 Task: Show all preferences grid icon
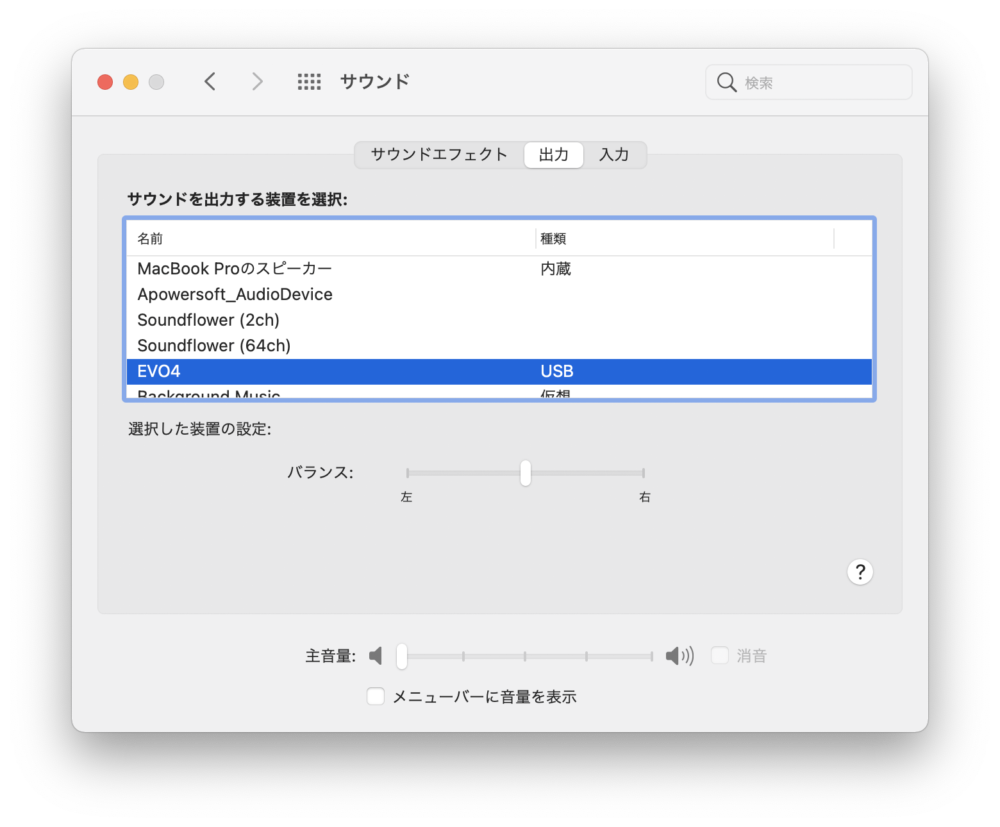[x=309, y=82]
